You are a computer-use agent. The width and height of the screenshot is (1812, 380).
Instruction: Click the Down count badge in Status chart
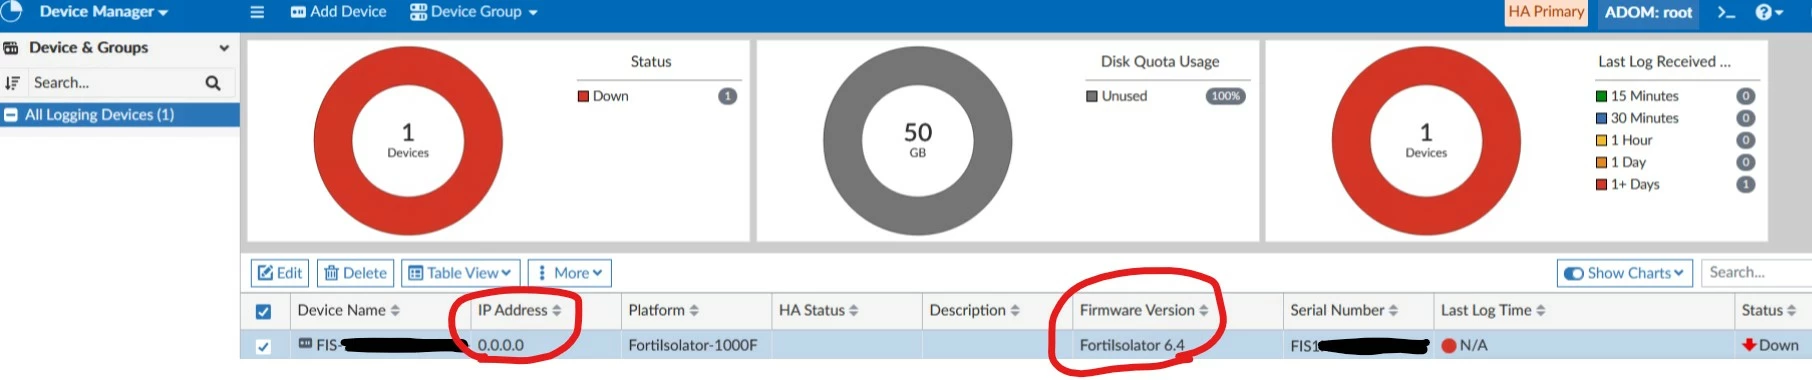click(727, 96)
